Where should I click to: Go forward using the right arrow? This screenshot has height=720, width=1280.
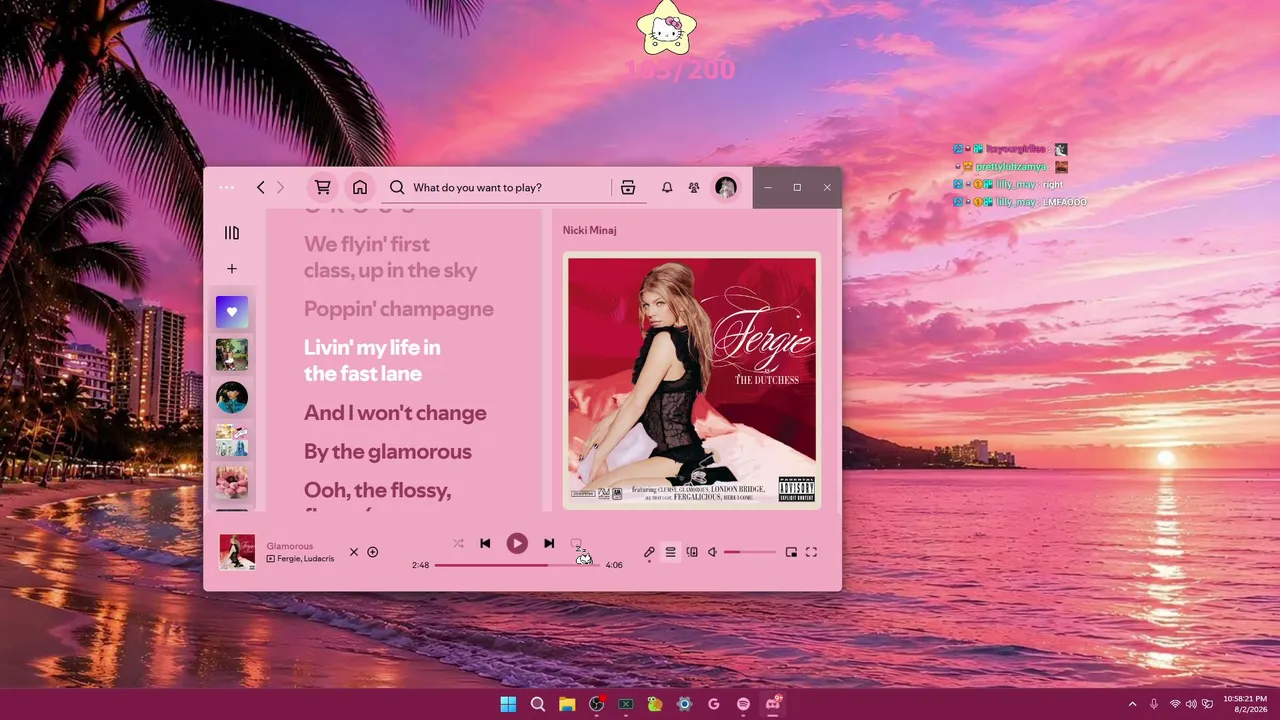tap(280, 187)
